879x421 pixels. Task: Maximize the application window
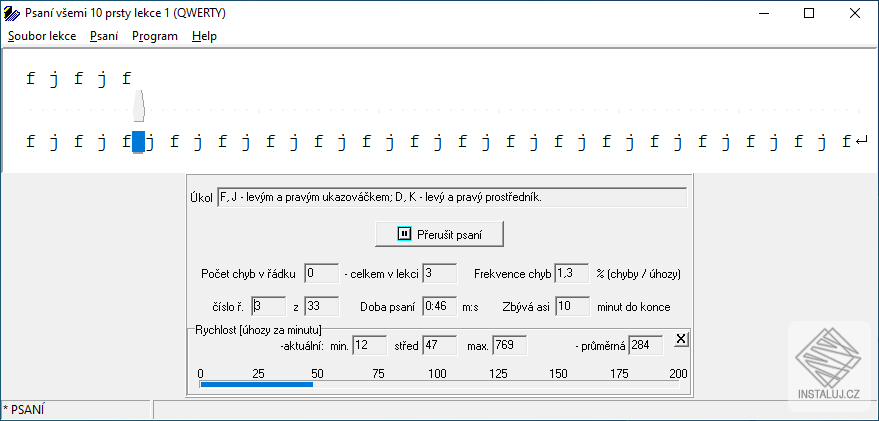coord(809,13)
